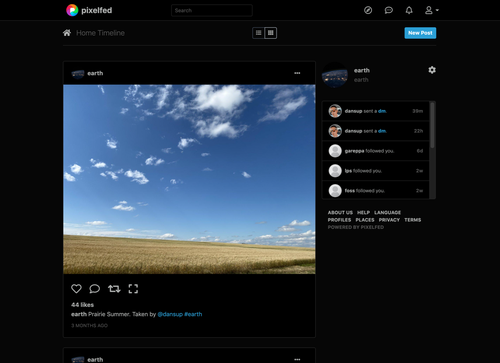The width and height of the screenshot is (500, 363).
Task: Click the earth avatar in first post header
Action: click(78, 73)
